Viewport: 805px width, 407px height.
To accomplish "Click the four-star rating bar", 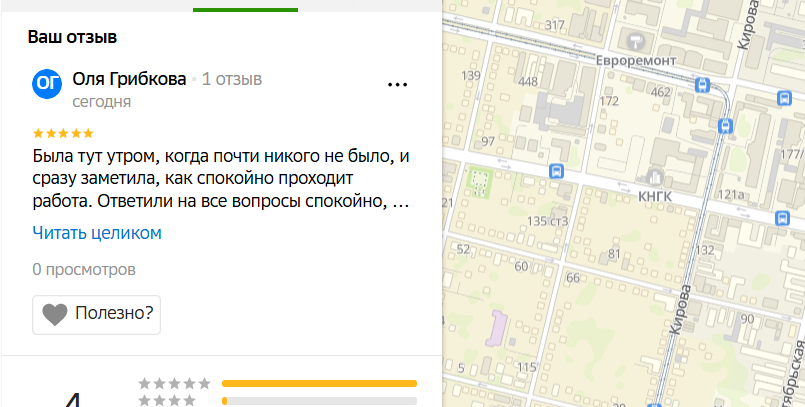I will click(x=319, y=401).
